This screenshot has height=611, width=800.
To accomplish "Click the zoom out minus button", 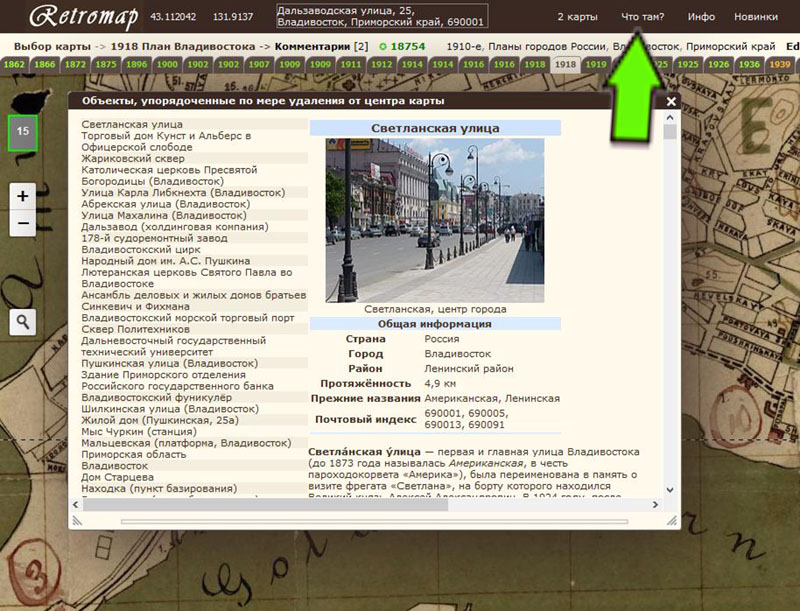I will coord(23,222).
